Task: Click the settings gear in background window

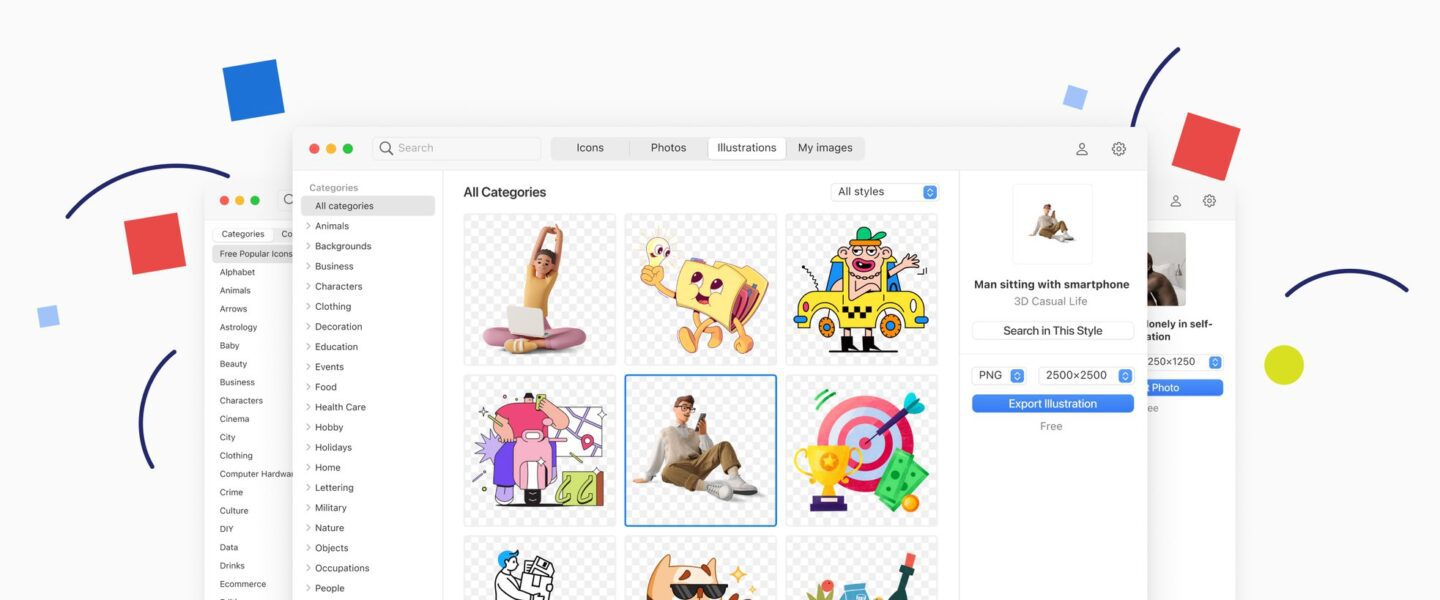Action: click(x=1209, y=201)
